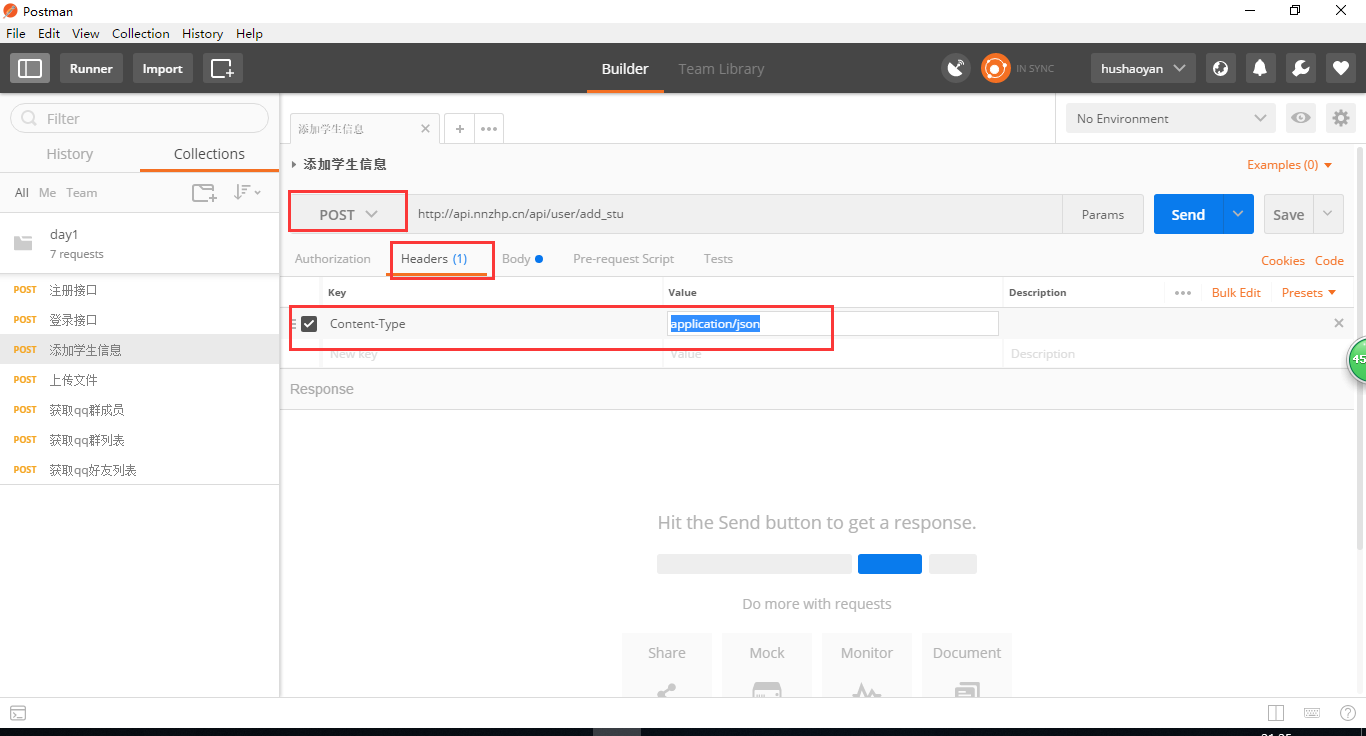Viewport: 1366px width, 736px height.
Task: Select the Pre-request Script tab
Action: [624, 258]
